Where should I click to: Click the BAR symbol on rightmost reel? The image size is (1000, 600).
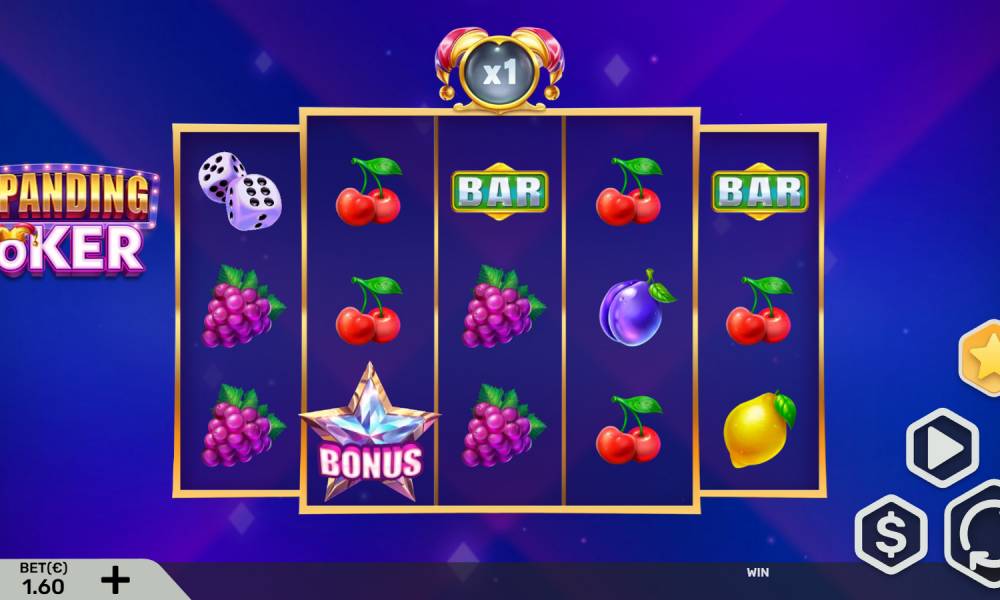[760, 191]
